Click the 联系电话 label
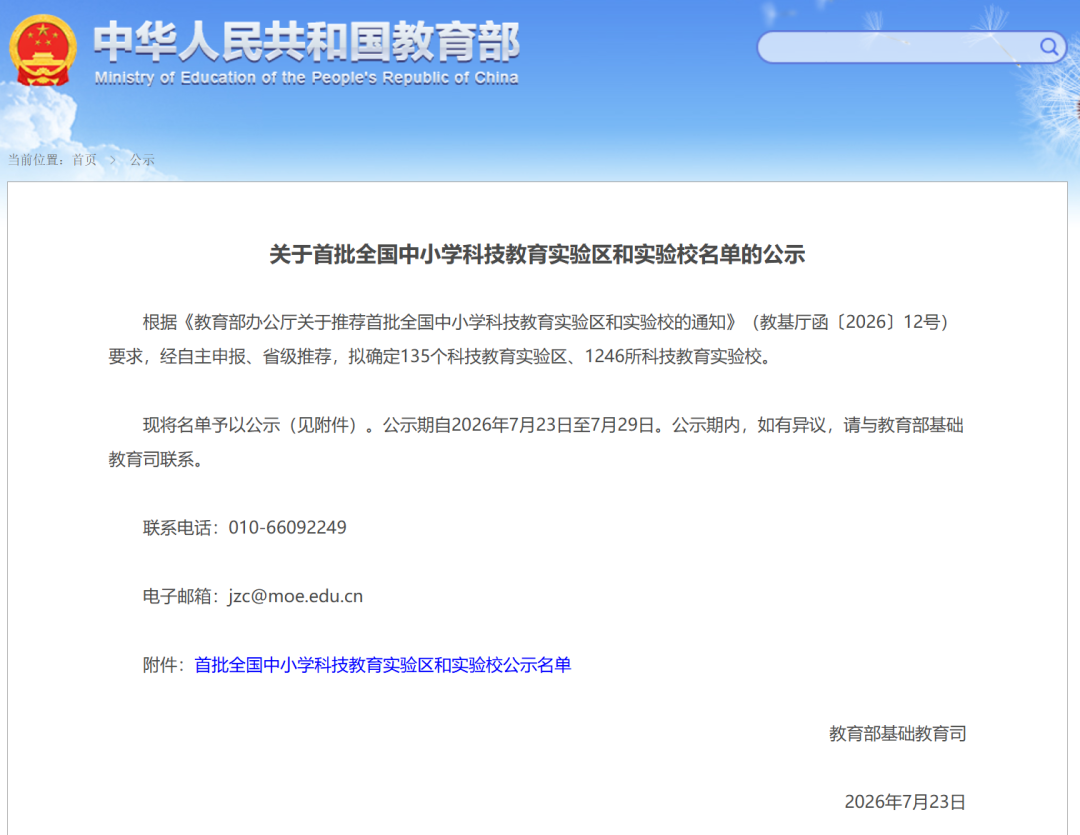Screen dimensions: 1080x835 177,528
